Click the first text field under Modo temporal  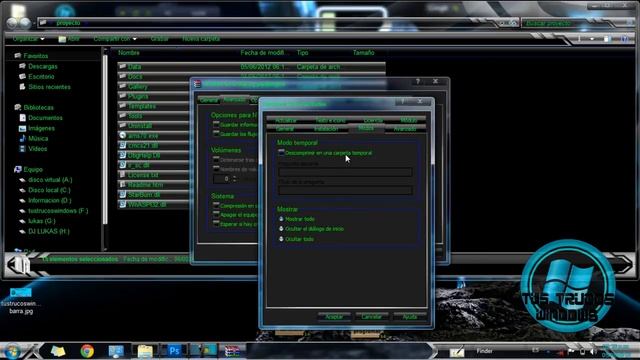point(345,172)
